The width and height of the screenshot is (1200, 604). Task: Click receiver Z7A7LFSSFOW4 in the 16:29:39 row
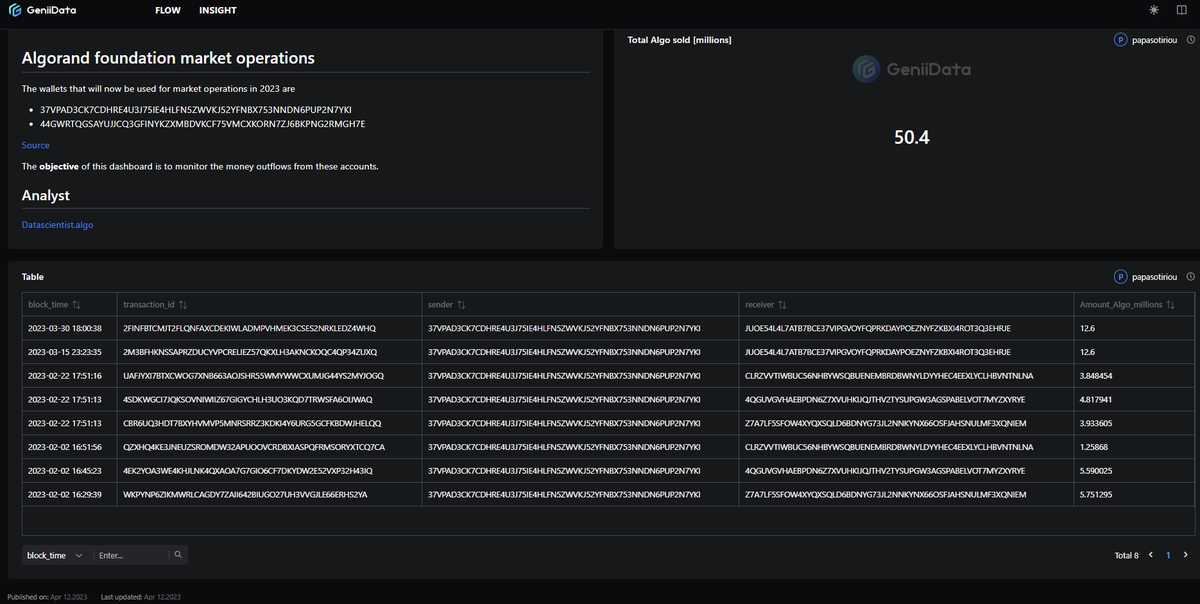pyautogui.click(x=885, y=494)
